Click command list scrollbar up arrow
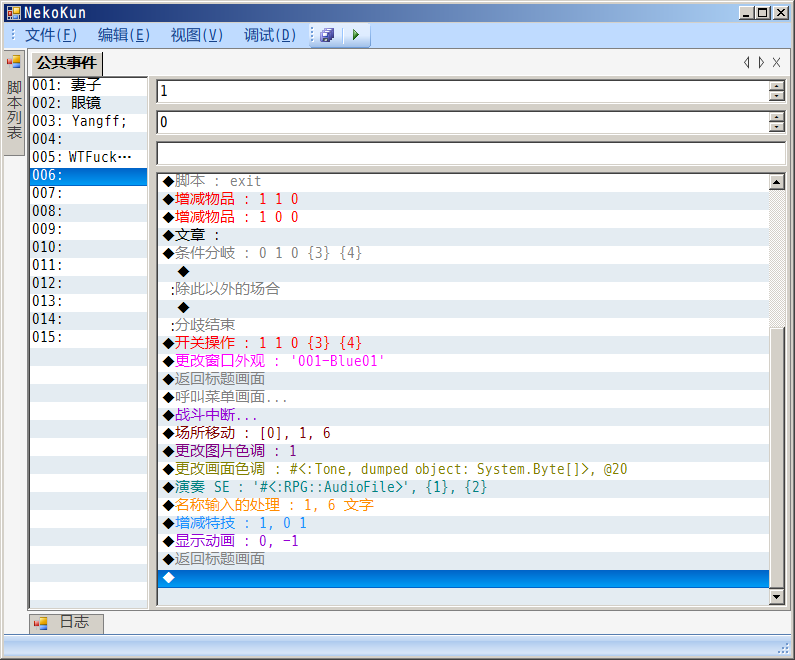 (777, 182)
